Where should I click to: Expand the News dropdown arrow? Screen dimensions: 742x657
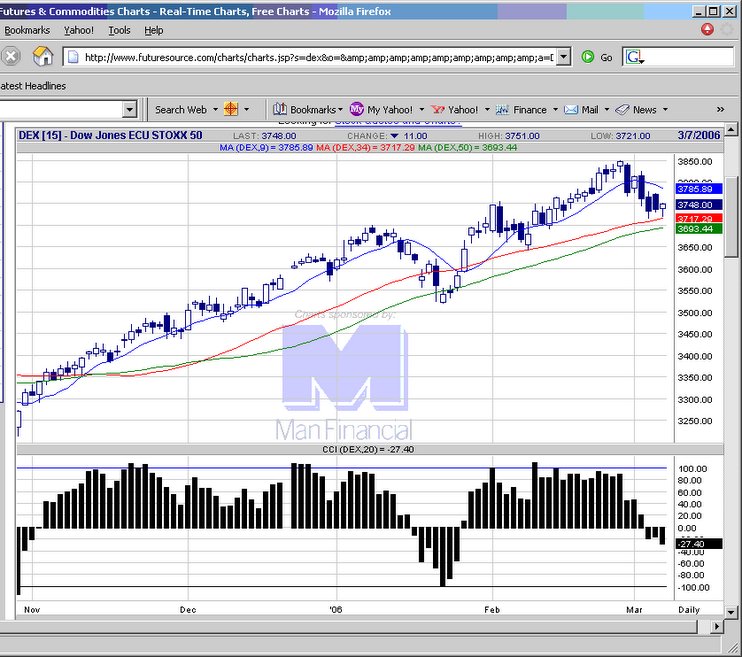click(x=665, y=110)
